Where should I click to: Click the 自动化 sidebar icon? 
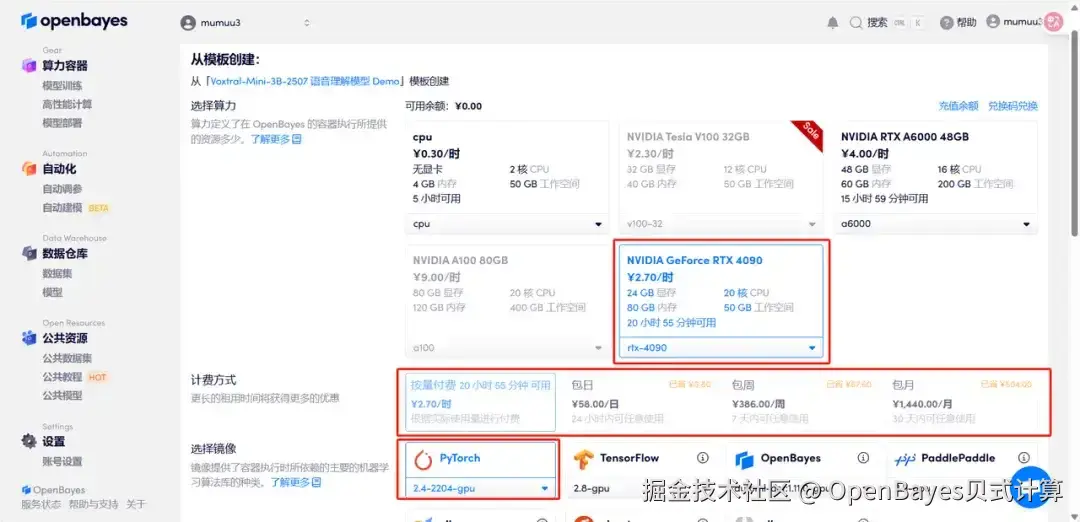coord(28,169)
